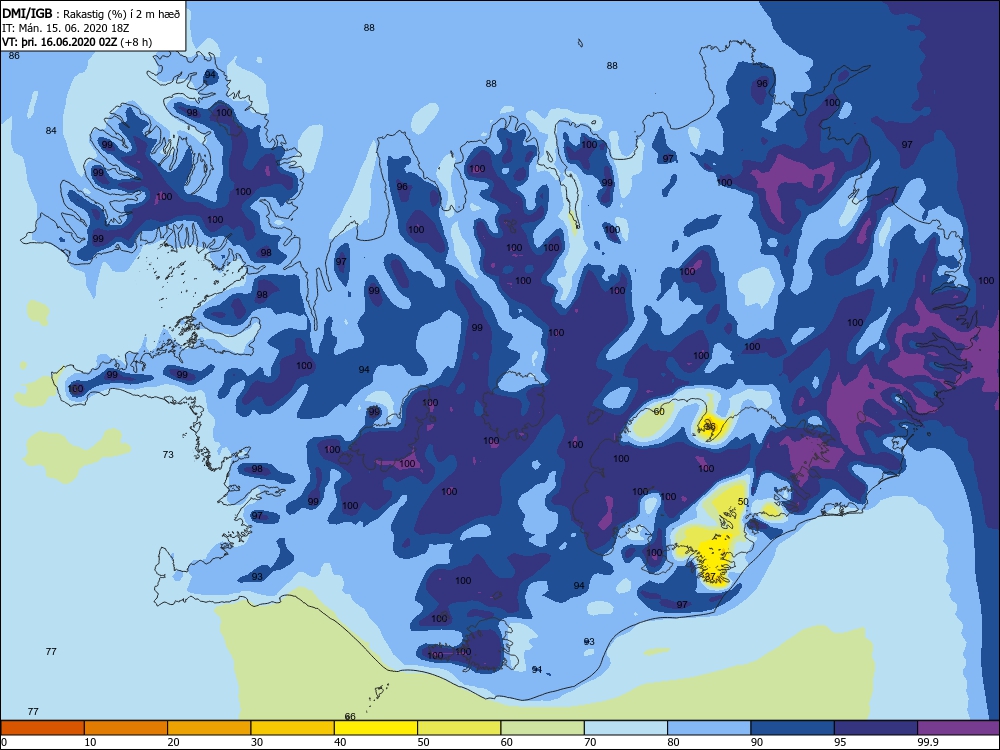The width and height of the screenshot is (1000, 750).
Task: Click the dark orange 0–10 legend swatch
Action: [x=42, y=728]
